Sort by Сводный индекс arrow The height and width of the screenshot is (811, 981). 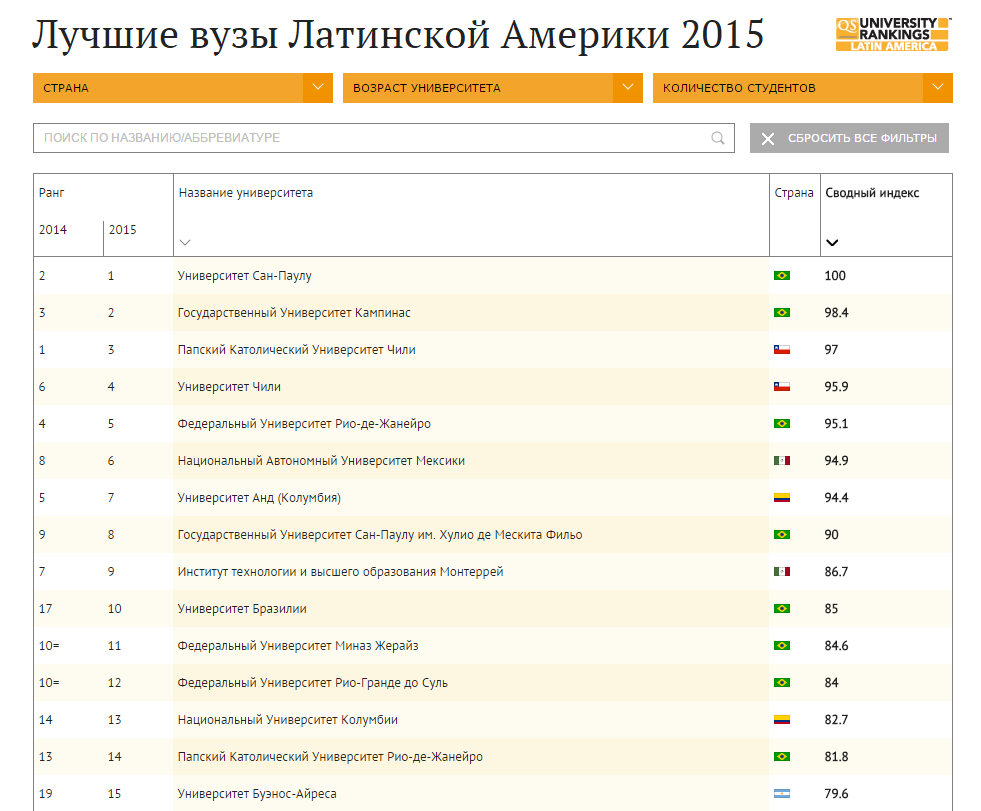832,242
